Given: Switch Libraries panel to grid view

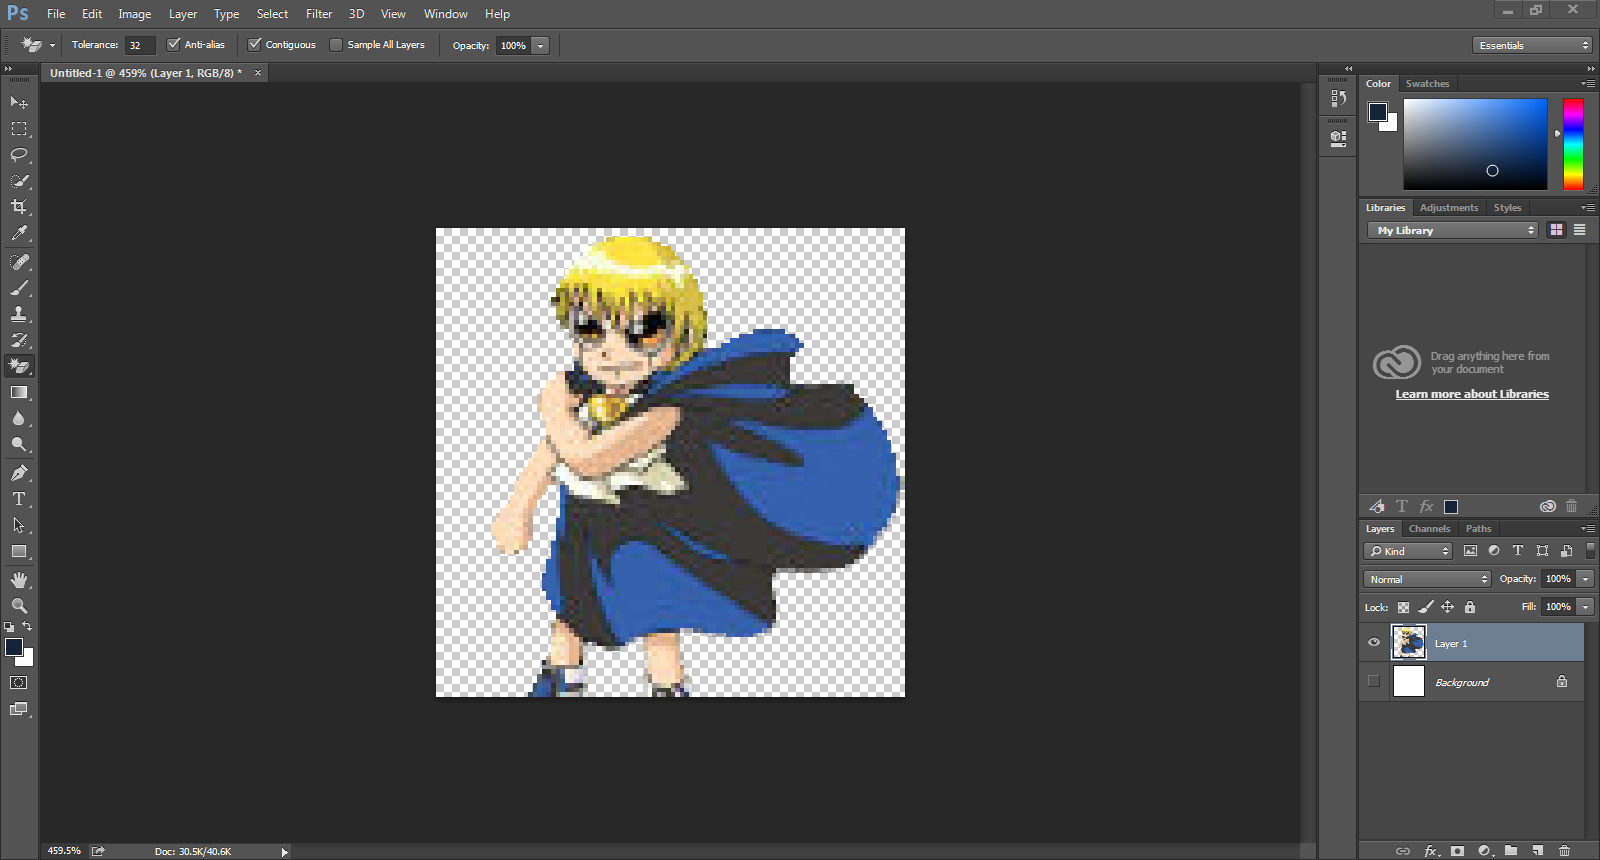Looking at the screenshot, I should pos(1556,230).
